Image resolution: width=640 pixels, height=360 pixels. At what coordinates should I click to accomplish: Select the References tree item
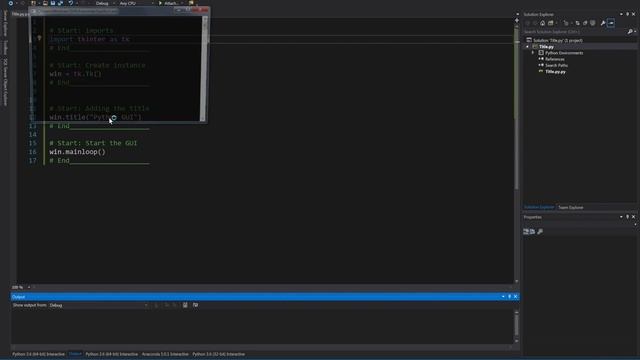[555, 59]
